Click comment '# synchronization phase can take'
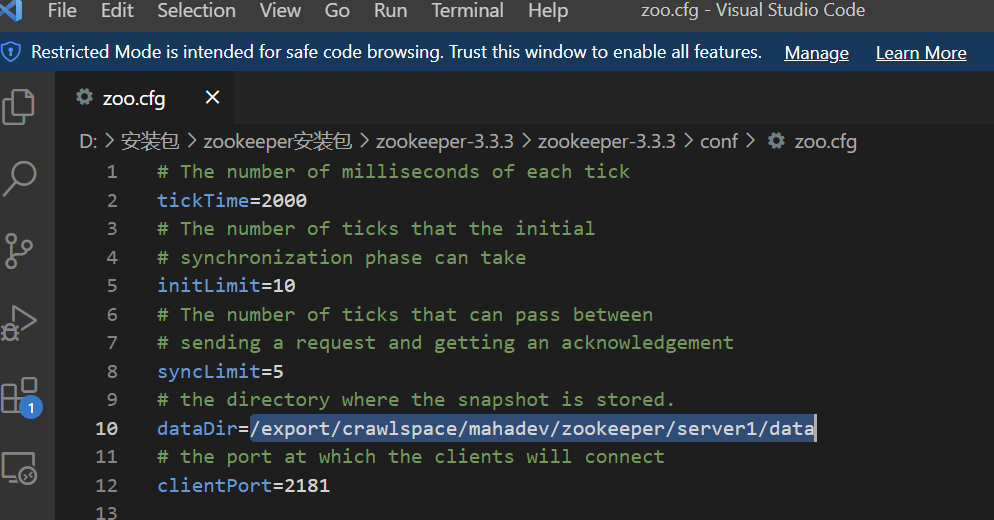 point(342,257)
